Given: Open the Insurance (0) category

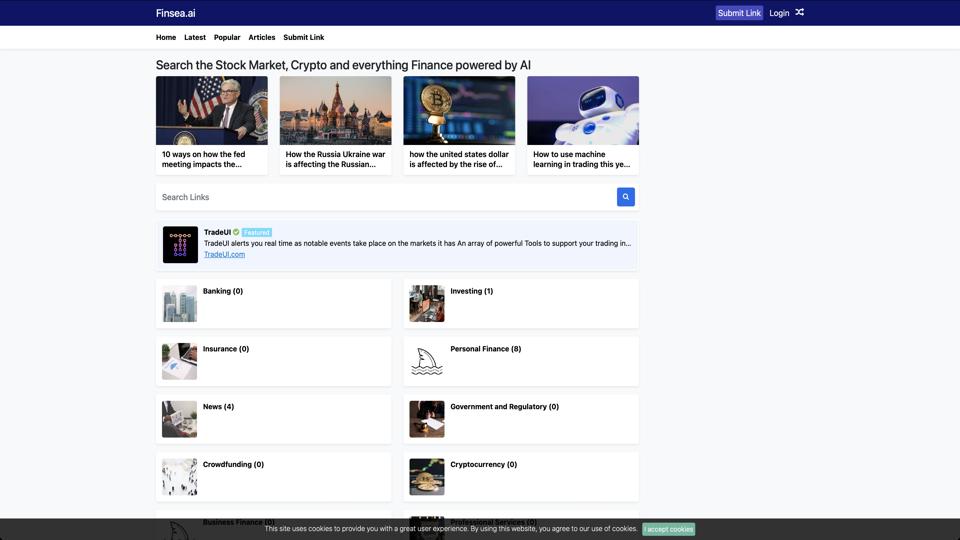Looking at the screenshot, I should point(226,349).
